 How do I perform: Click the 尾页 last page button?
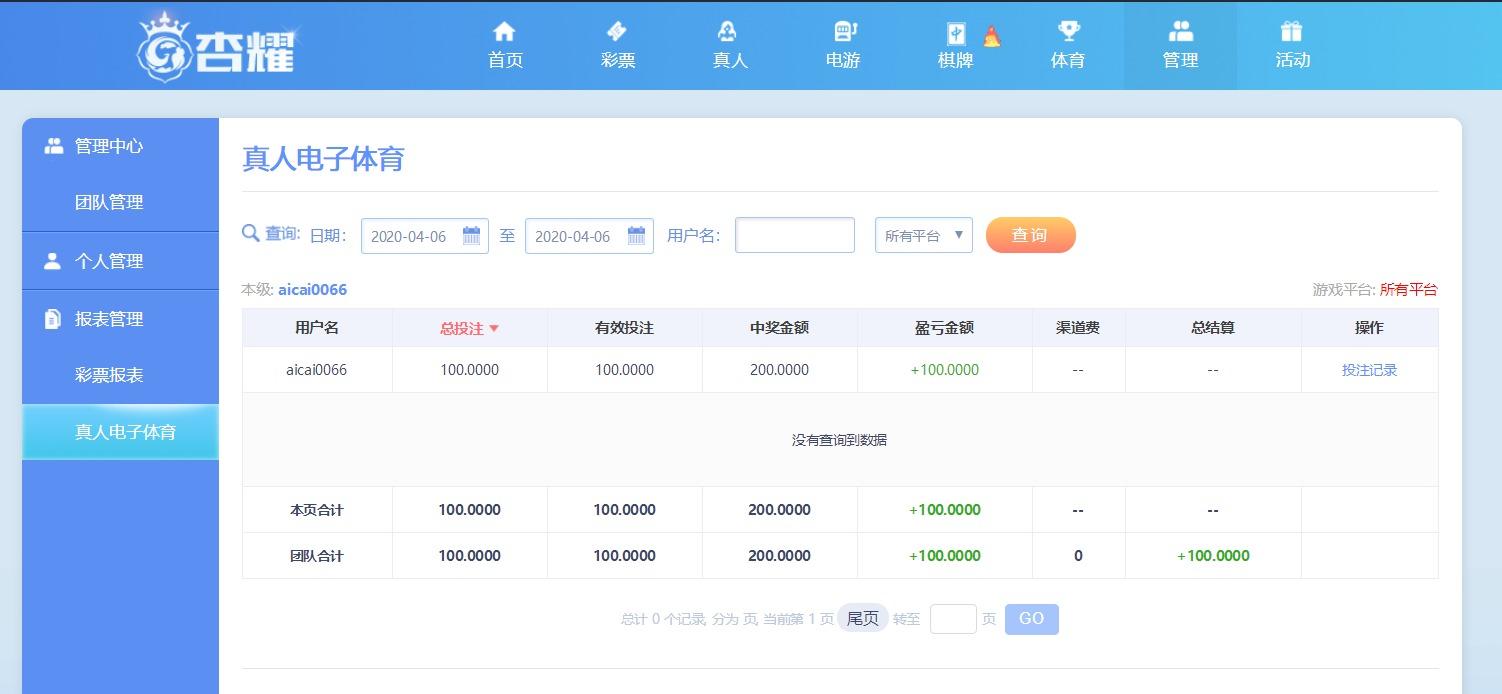tap(862, 619)
